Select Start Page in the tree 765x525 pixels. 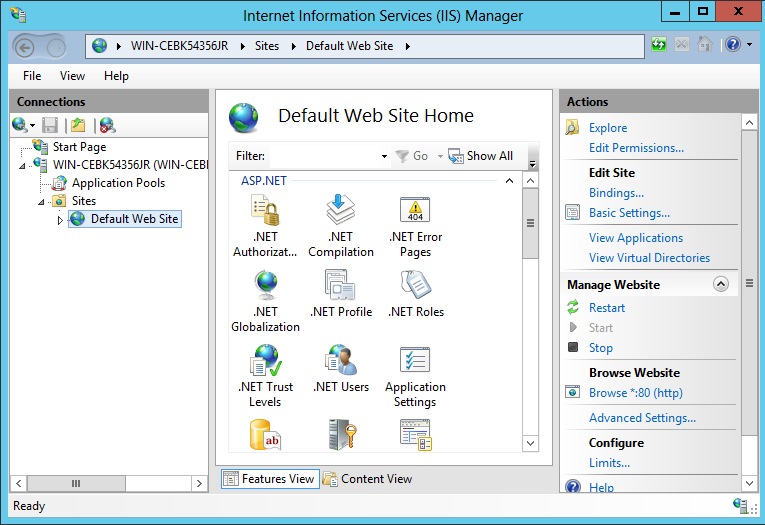(79, 147)
